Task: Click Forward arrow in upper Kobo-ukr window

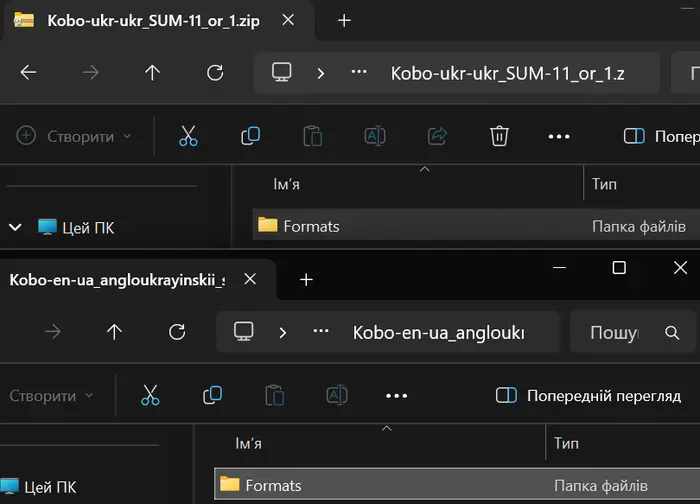Action: pos(91,72)
